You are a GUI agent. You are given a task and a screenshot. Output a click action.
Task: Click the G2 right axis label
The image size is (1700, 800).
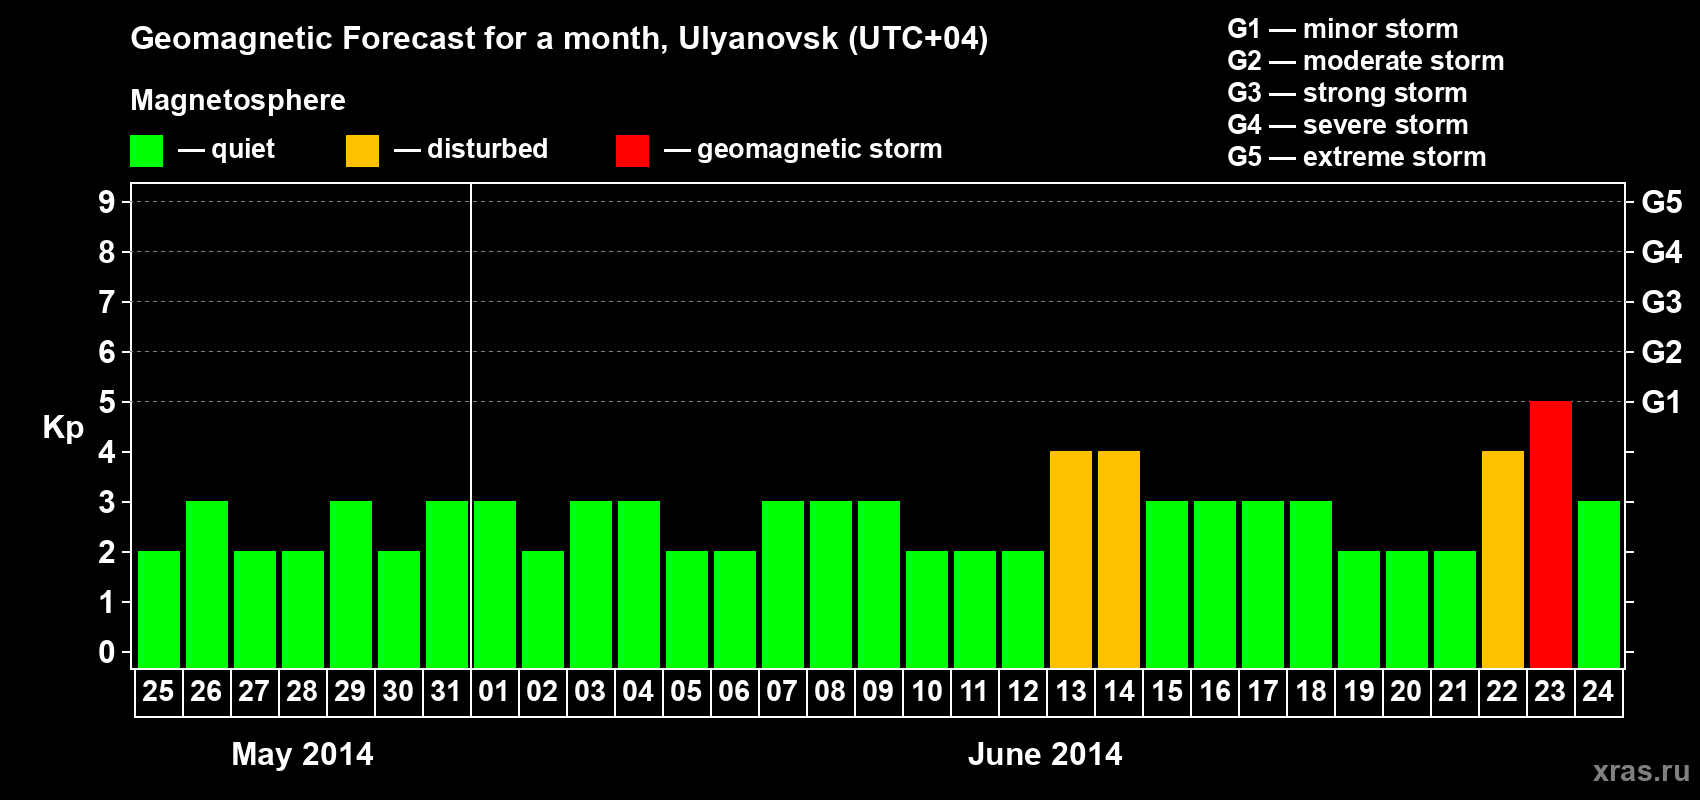coord(1661,352)
